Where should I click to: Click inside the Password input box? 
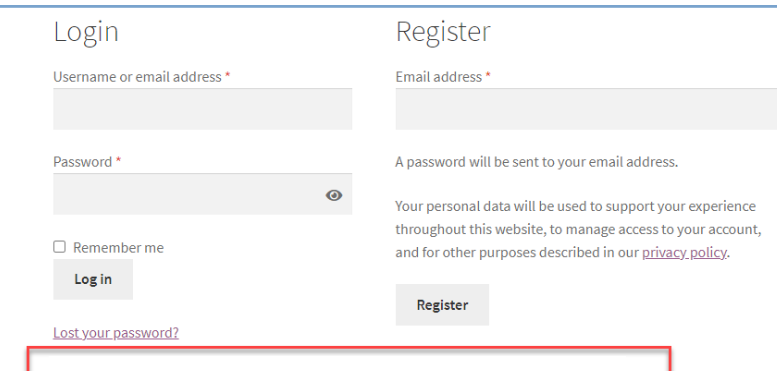[x=203, y=194]
